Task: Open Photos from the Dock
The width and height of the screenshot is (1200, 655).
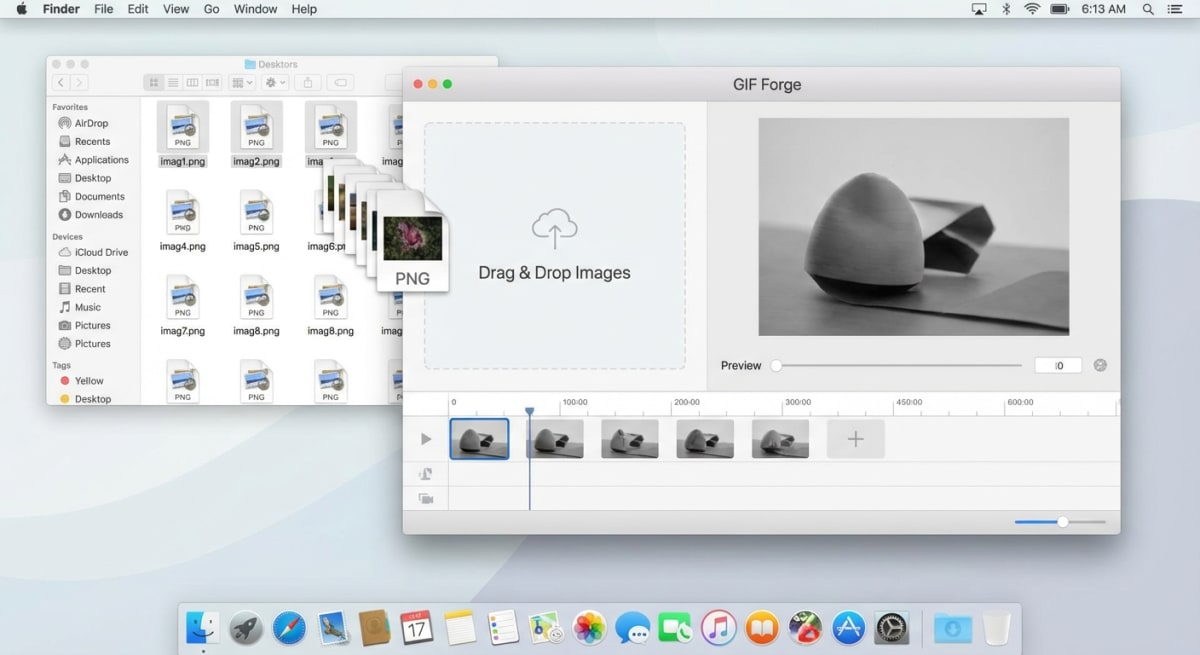Action: pyautogui.click(x=589, y=627)
